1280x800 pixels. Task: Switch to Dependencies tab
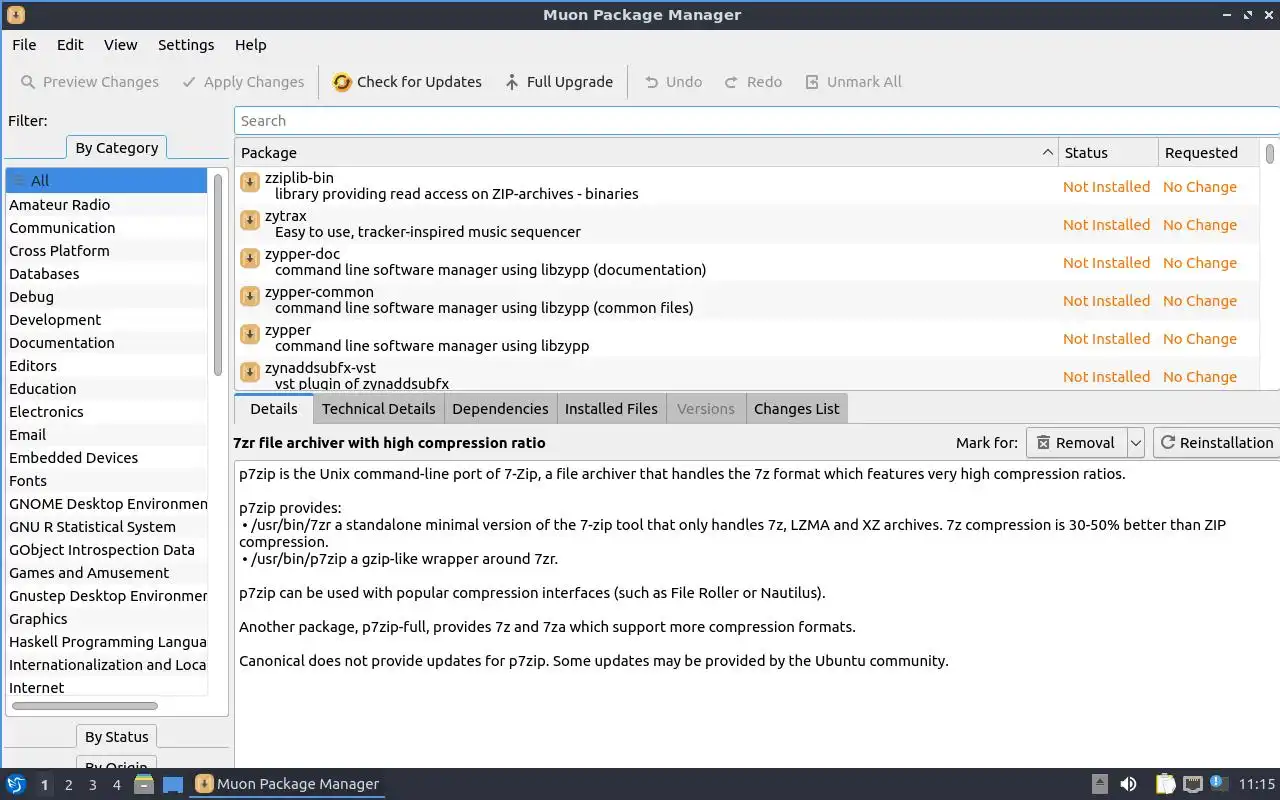pyautogui.click(x=500, y=409)
